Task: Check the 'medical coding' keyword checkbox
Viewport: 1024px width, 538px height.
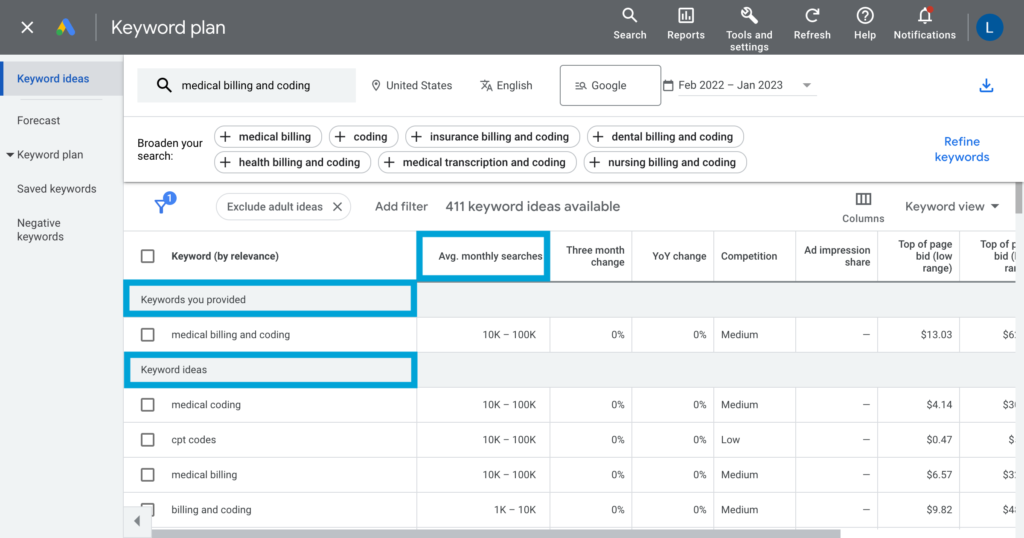Action: (x=148, y=405)
